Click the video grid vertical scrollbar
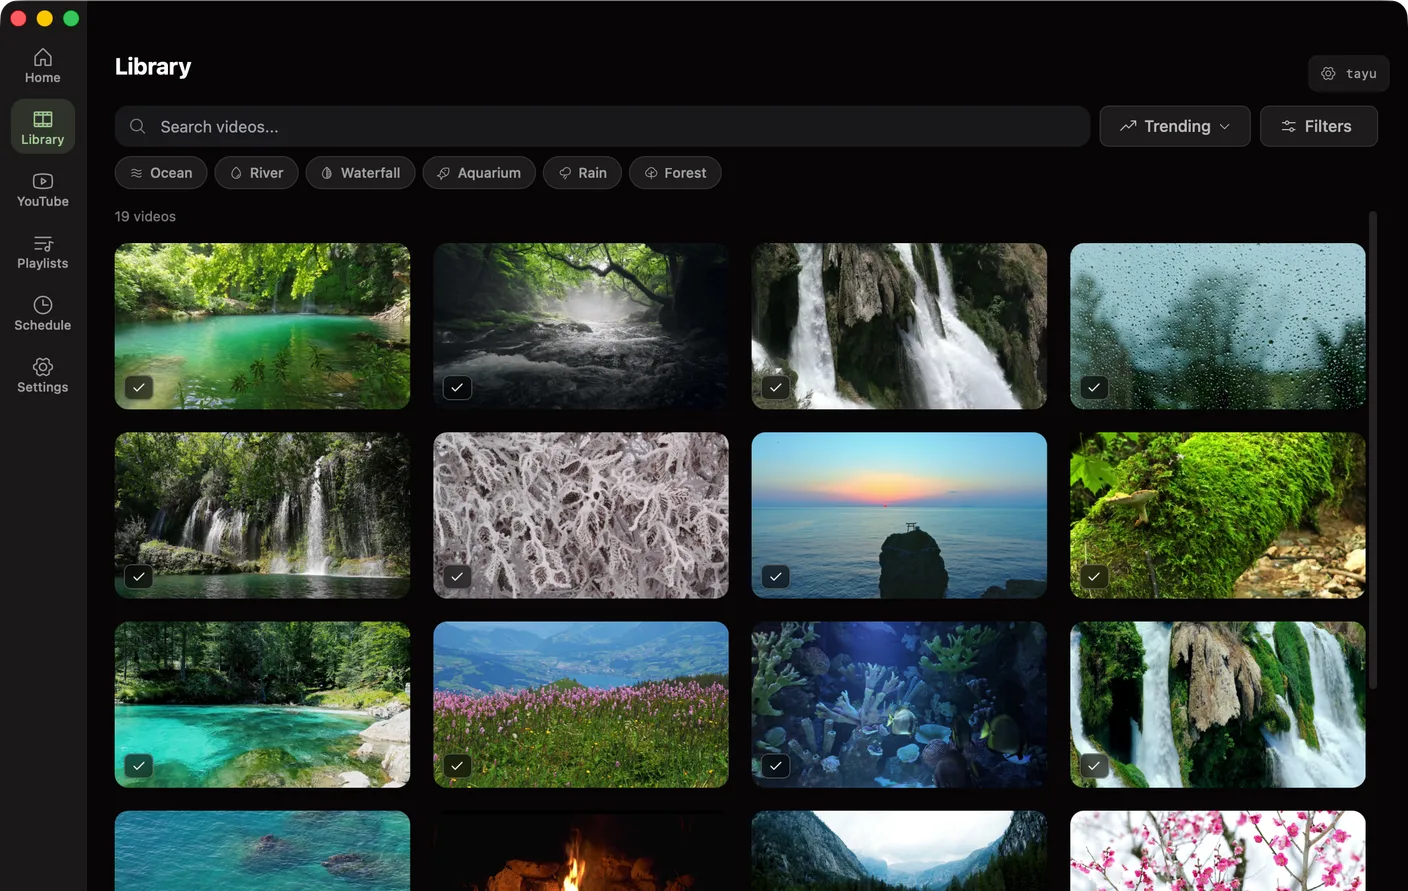 [x=1373, y=450]
